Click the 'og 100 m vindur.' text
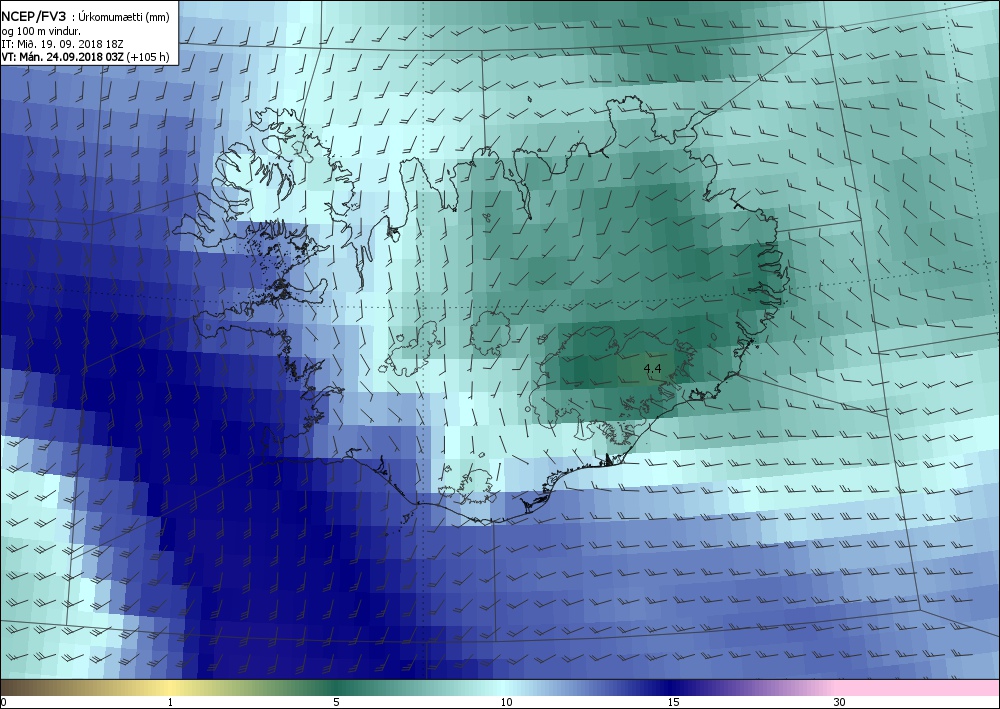1000x709 pixels. click(x=41, y=31)
